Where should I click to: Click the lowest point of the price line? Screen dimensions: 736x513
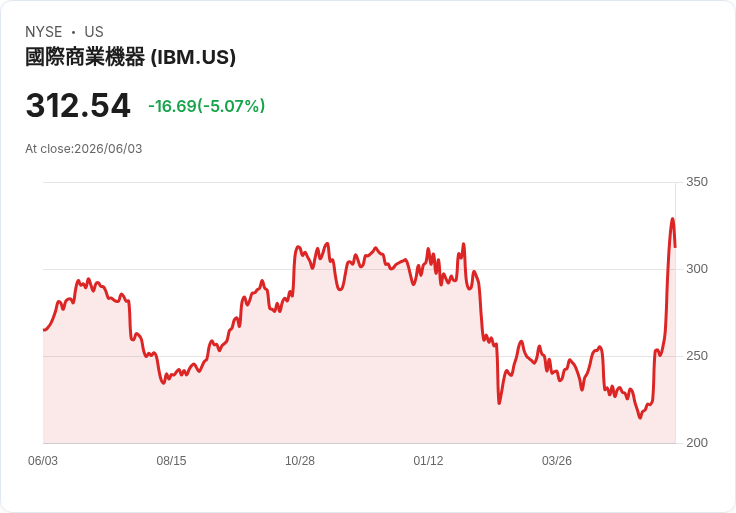640,418
